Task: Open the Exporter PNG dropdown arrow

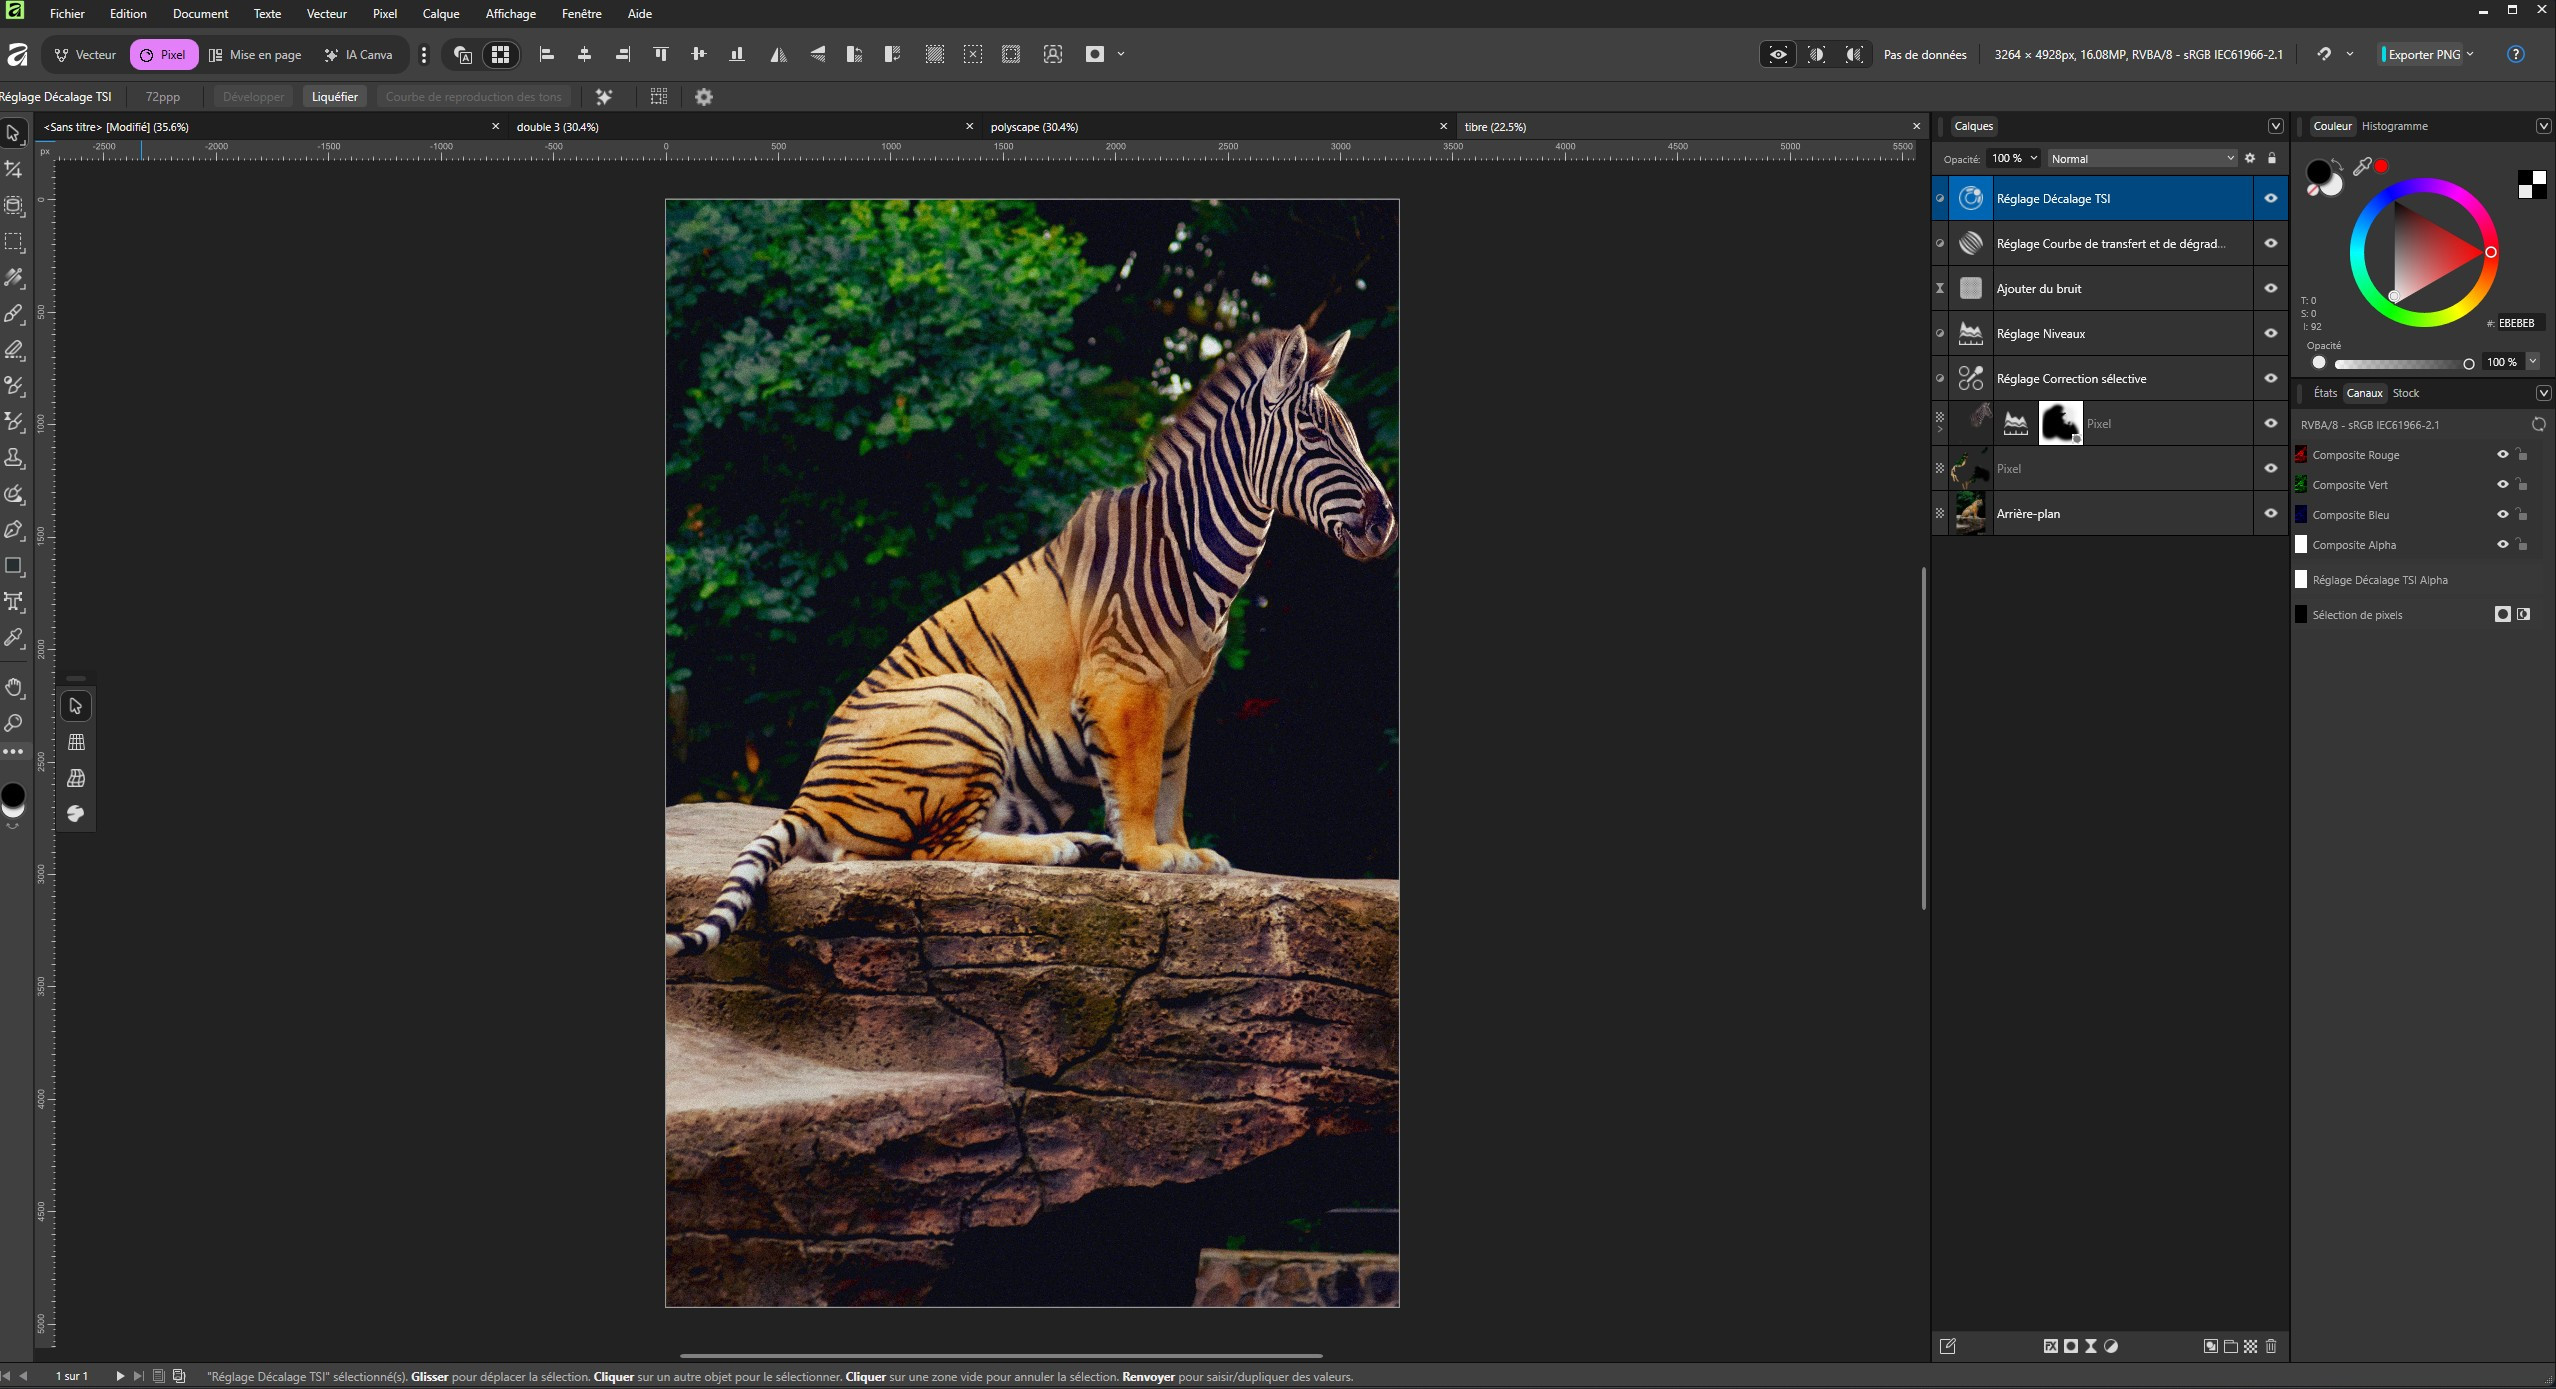Action: click(2470, 54)
